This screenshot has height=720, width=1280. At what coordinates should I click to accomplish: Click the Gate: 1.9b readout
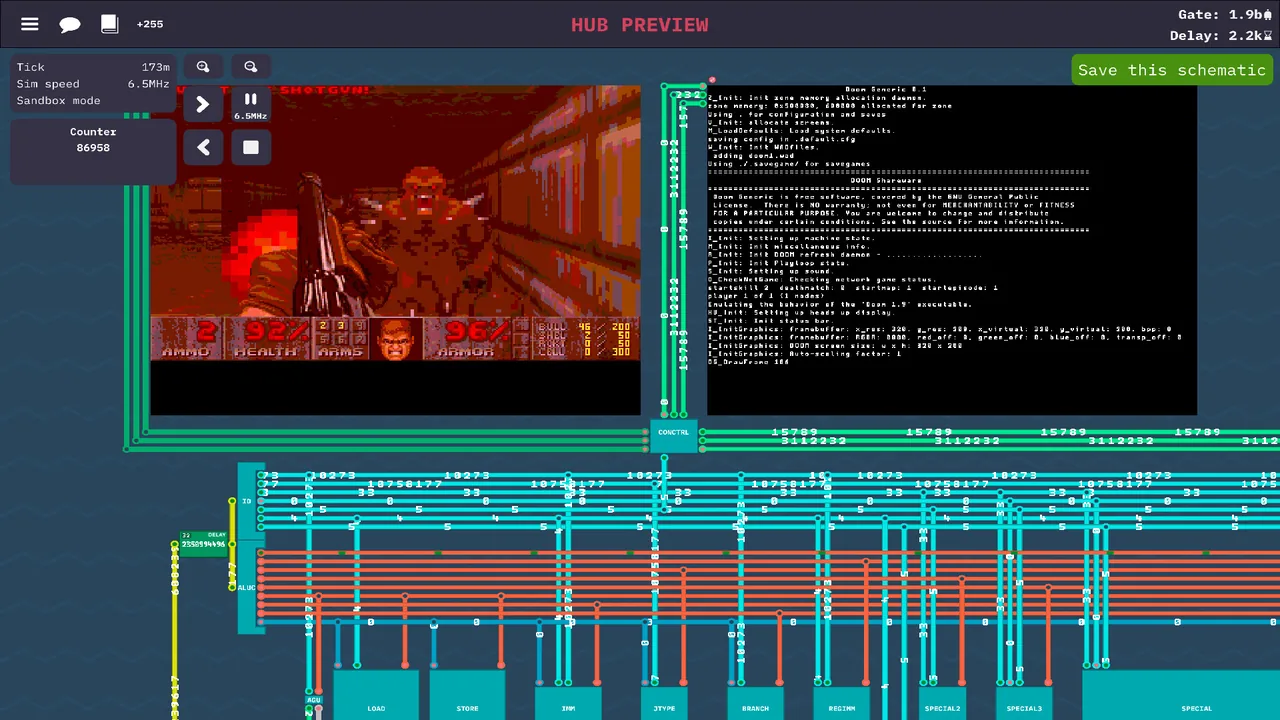(1225, 15)
